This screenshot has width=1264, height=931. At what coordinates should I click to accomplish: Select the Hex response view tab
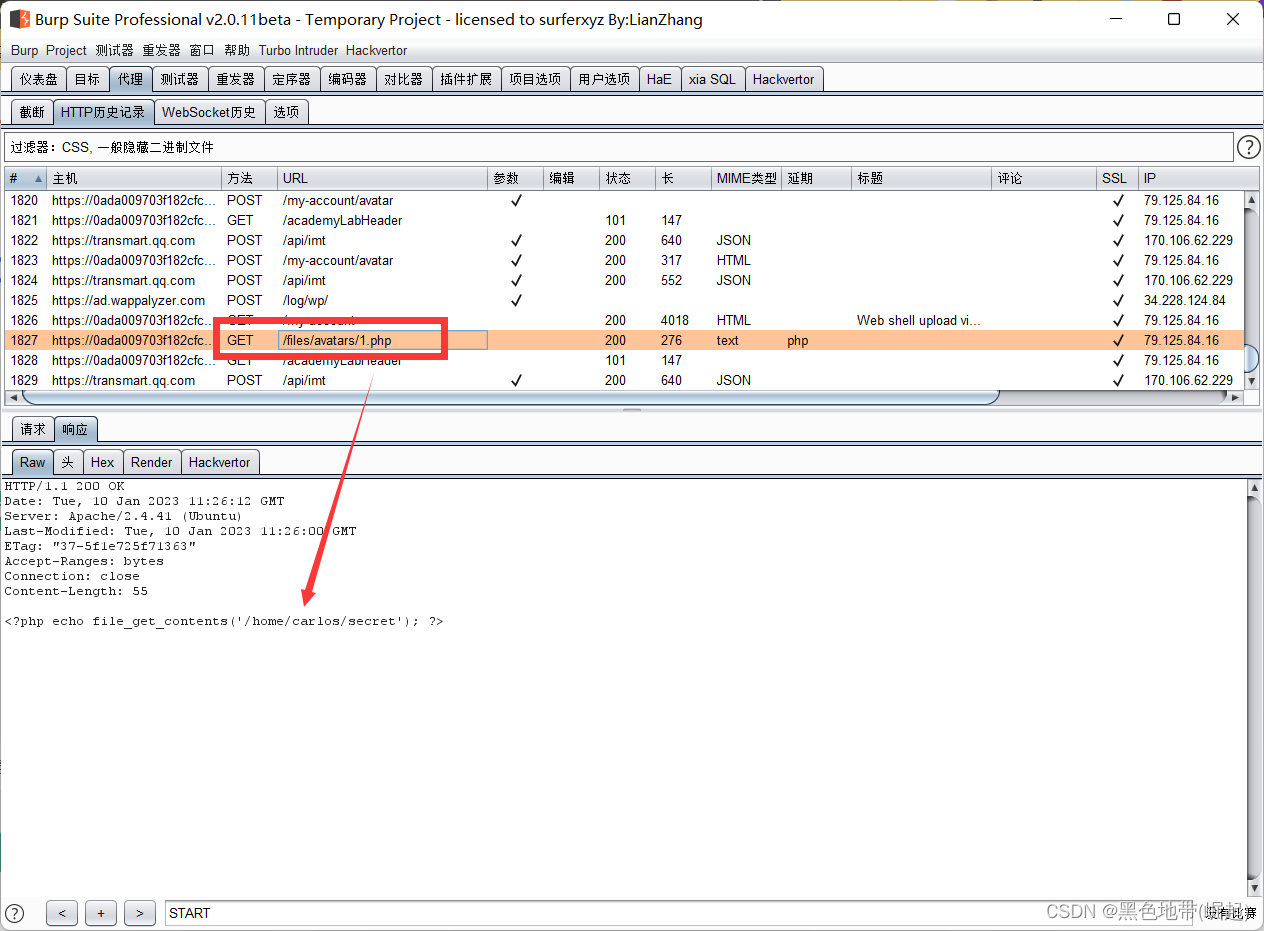102,462
